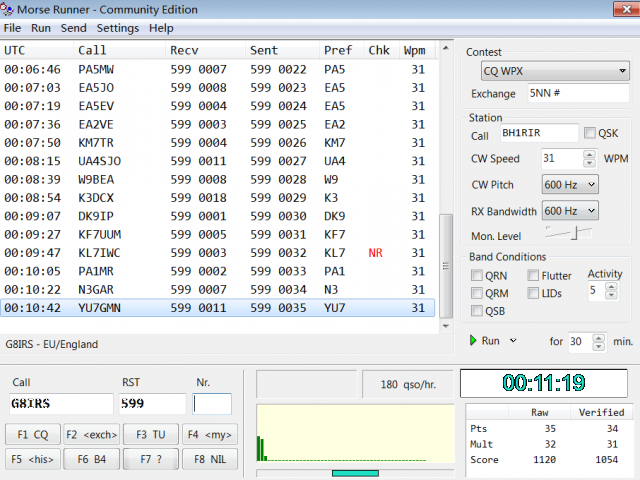The width and height of the screenshot is (640, 480).
Task: Click the red NR check flag
Action: tap(376, 253)
